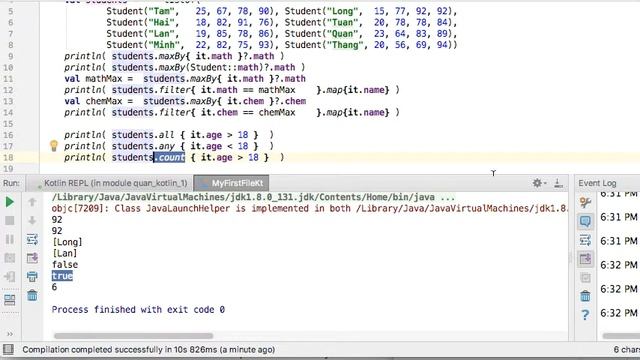The width and height of the screenshot is (640, 360).
Task: Click the "Quan" string in student list
Action: point(345,33)
